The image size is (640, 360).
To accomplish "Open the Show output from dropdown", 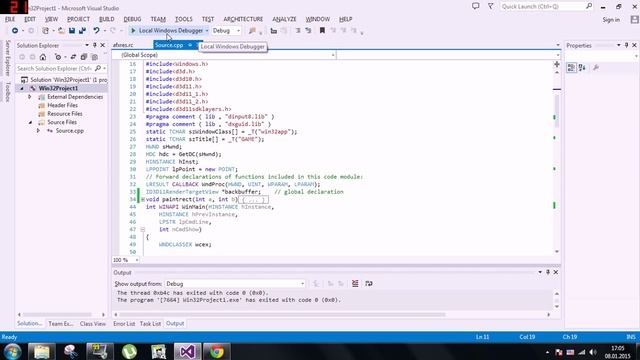I will pyautogui.click(x=235, y=284).
